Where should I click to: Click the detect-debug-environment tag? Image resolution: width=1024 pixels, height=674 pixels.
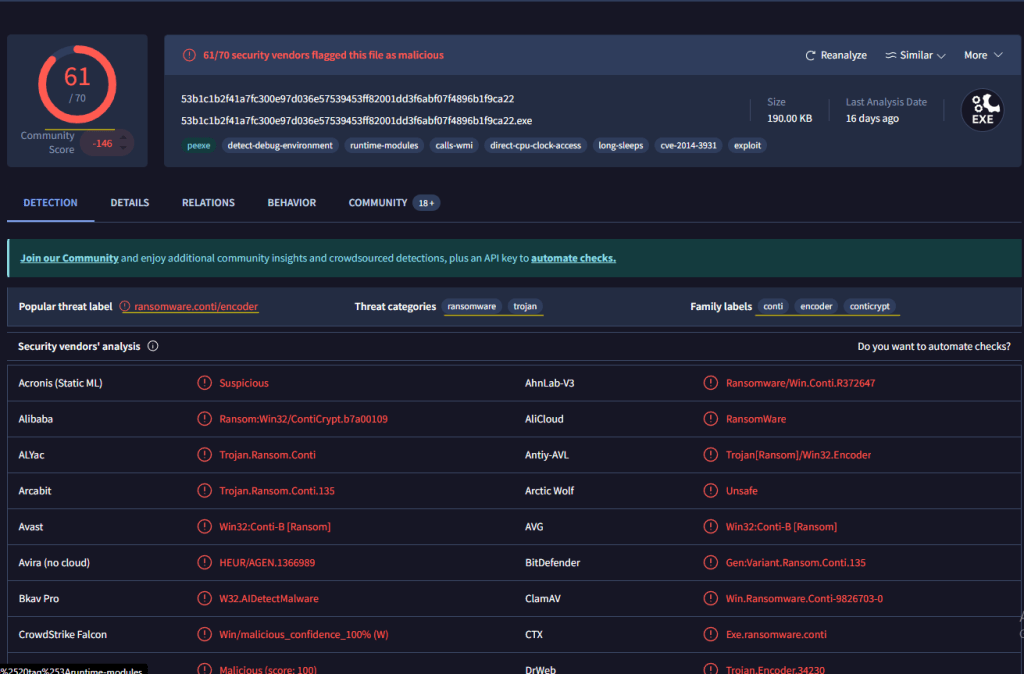280,145
